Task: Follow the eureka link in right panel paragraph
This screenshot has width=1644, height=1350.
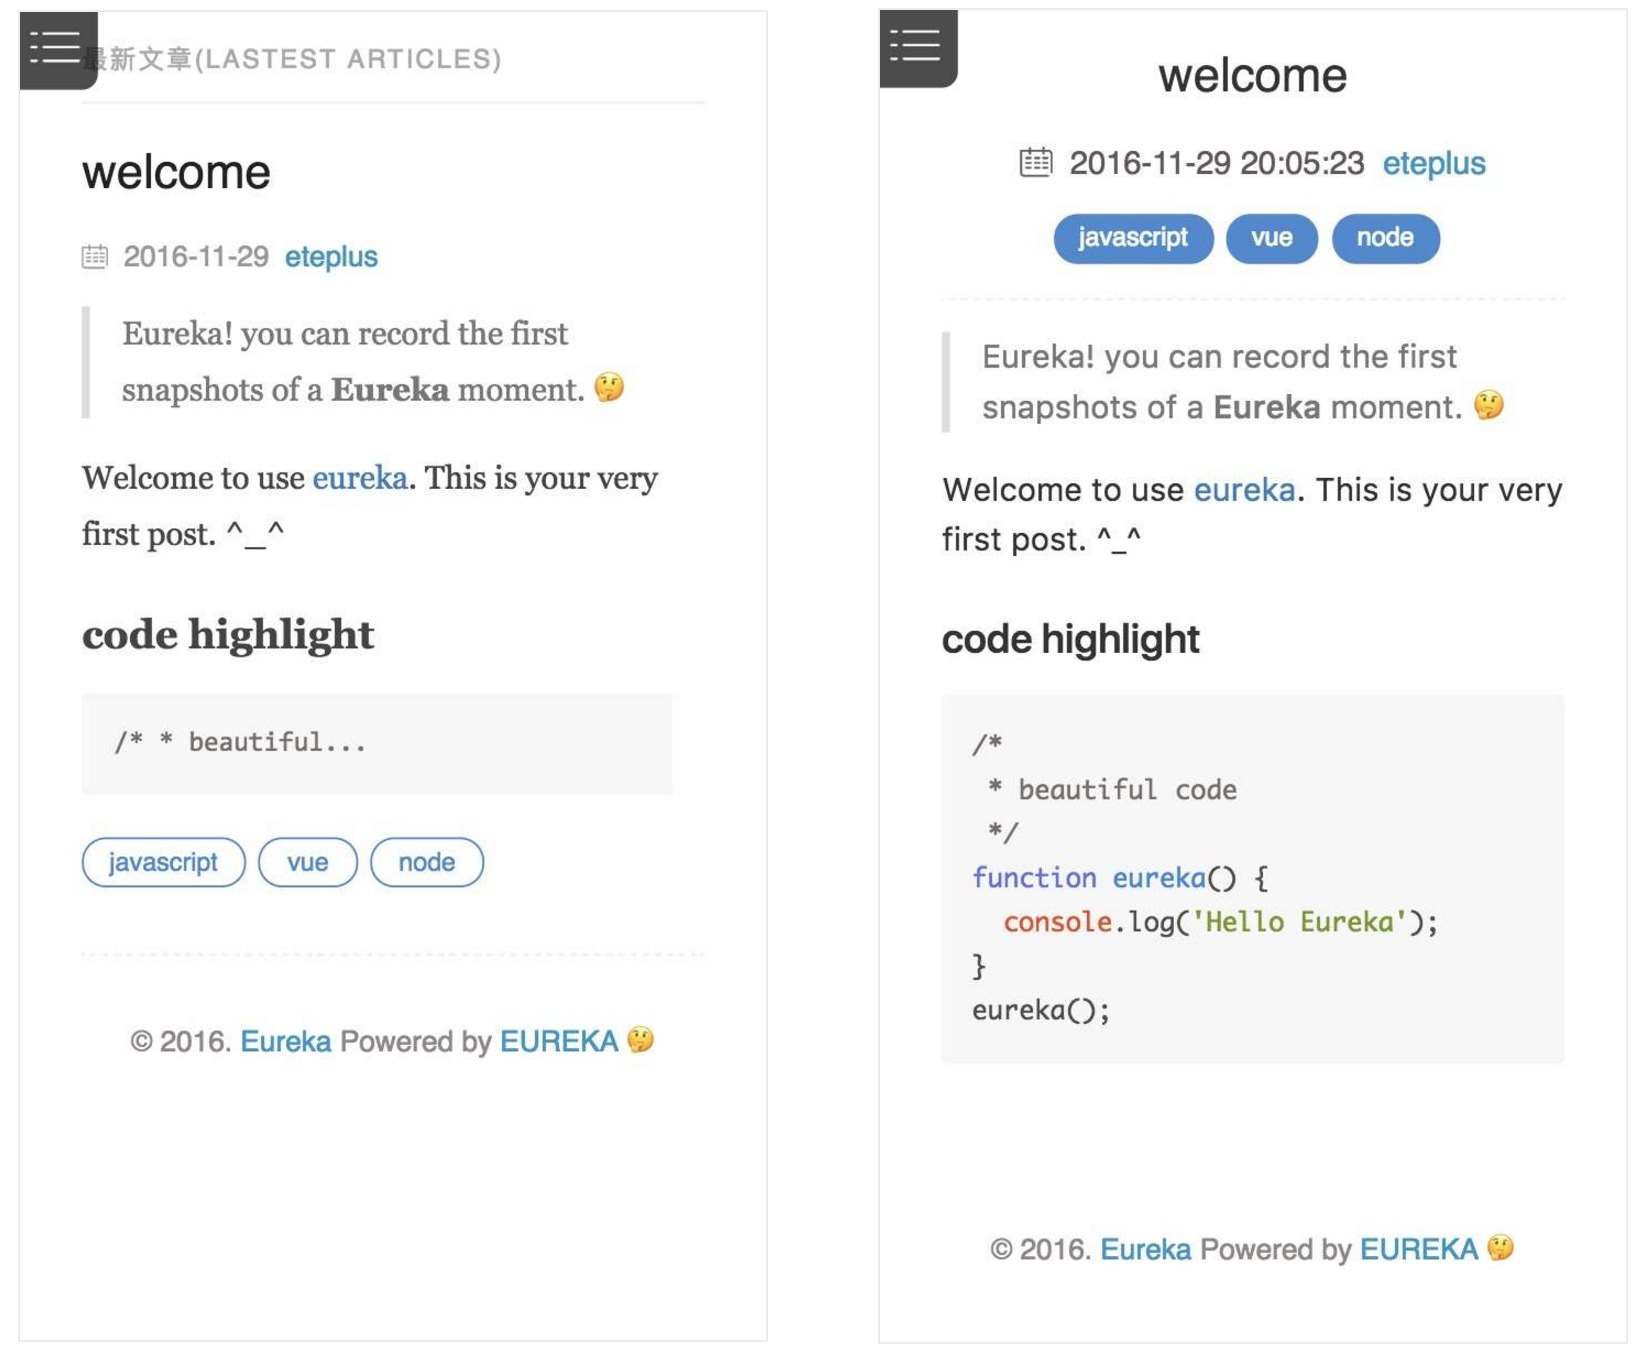Action: click(1245, 490)
